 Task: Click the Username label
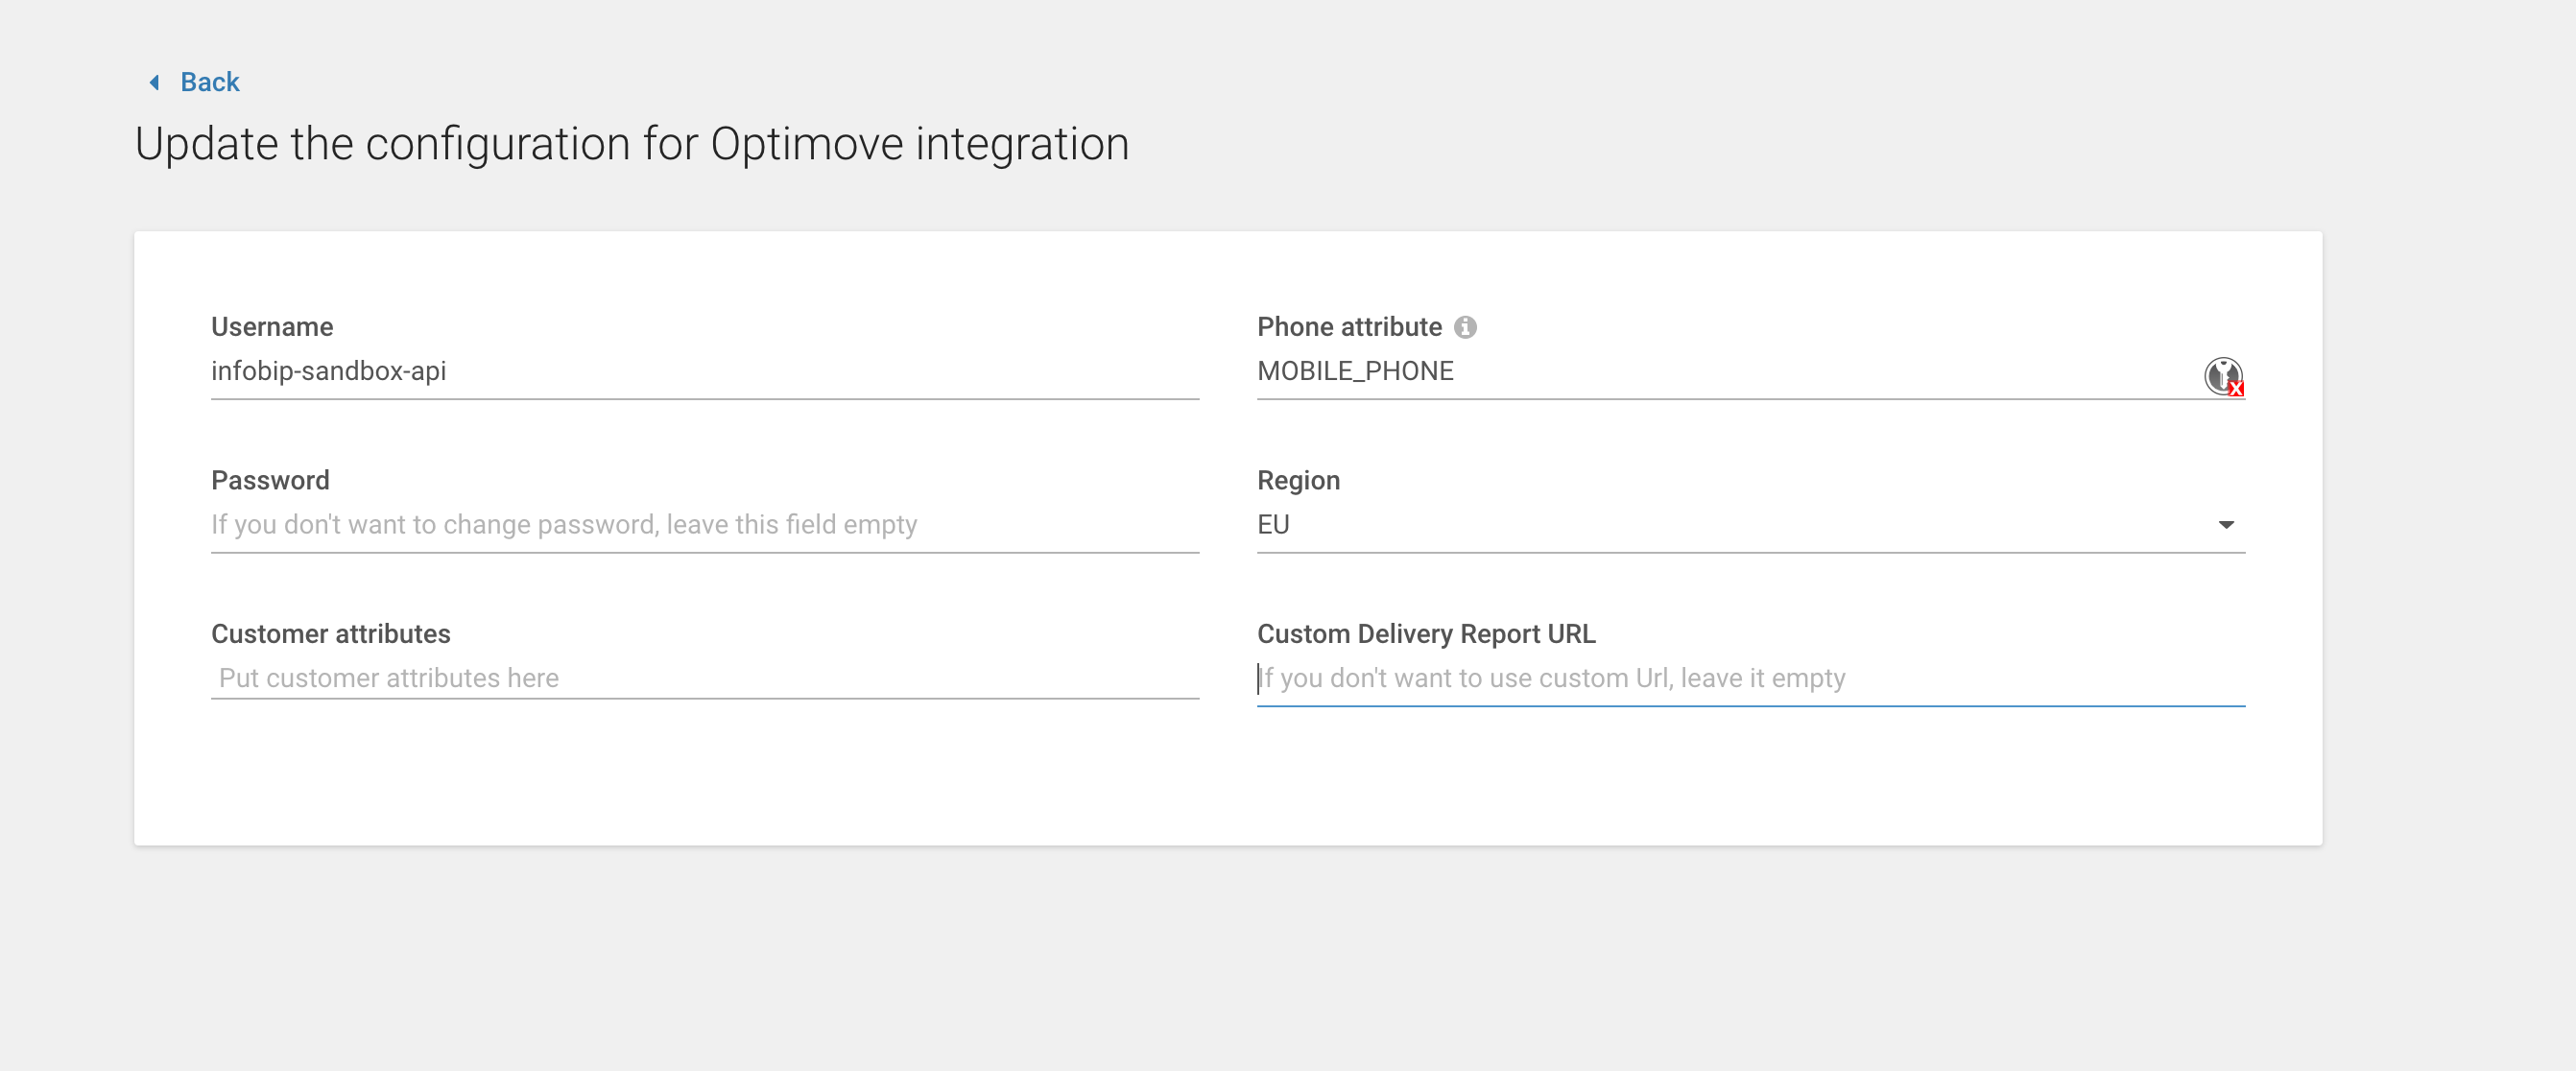click(272, 327)
